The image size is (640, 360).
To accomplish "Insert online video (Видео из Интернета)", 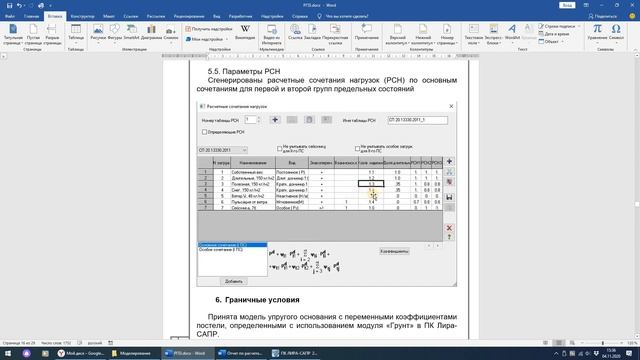I will point(271,34).
